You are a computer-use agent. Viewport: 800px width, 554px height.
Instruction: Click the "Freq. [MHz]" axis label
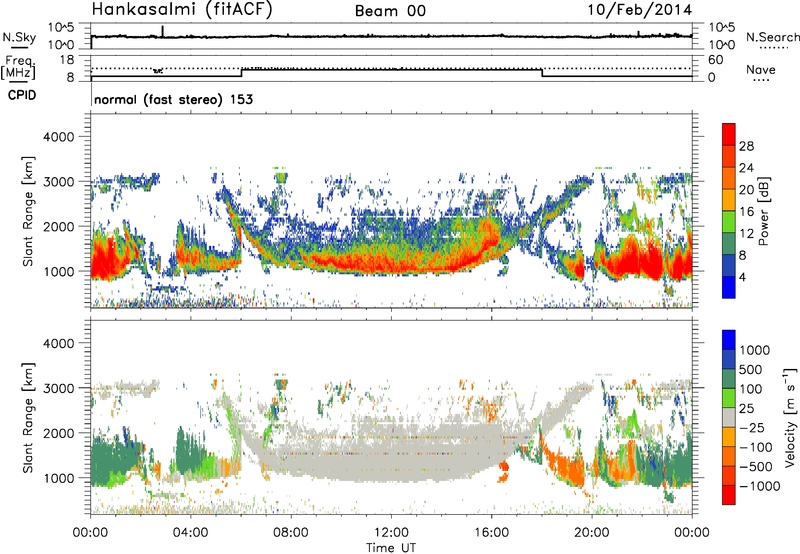coord(18,68)
